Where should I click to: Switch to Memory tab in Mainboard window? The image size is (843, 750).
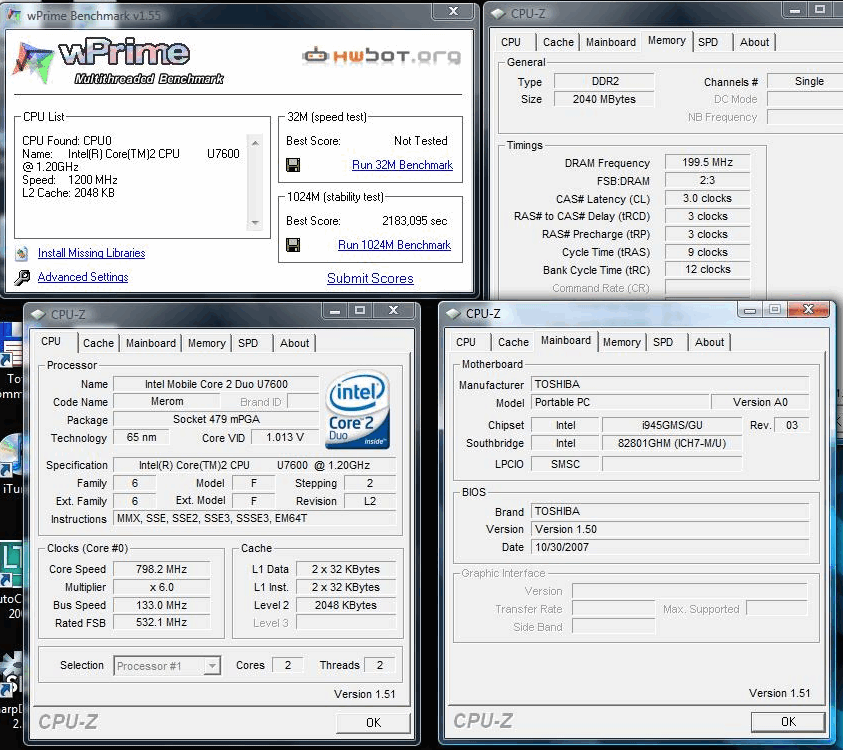pos(621,342)
